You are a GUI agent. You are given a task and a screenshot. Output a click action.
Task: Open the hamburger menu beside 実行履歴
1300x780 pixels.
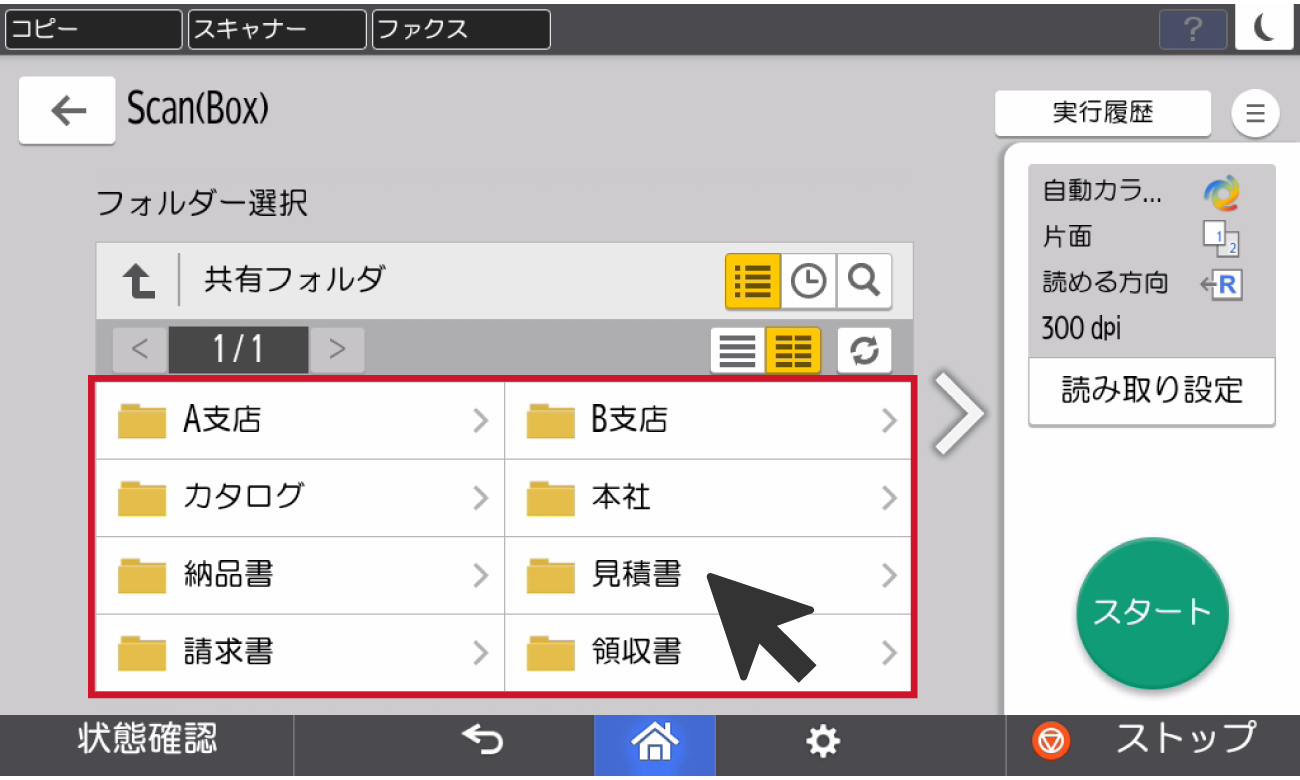click(x=1255, y=113)
